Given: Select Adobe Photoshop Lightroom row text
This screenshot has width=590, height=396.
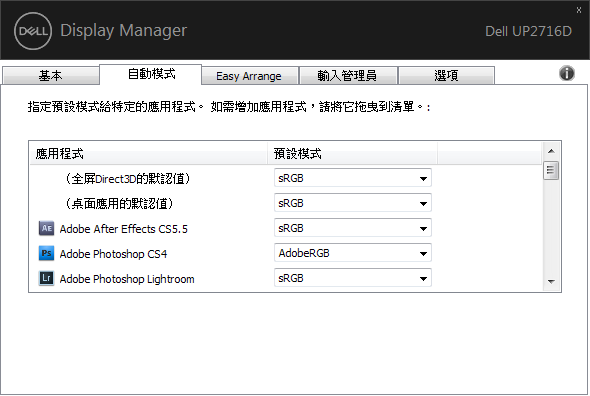Looking at the screenshot, I should [127, 279].
